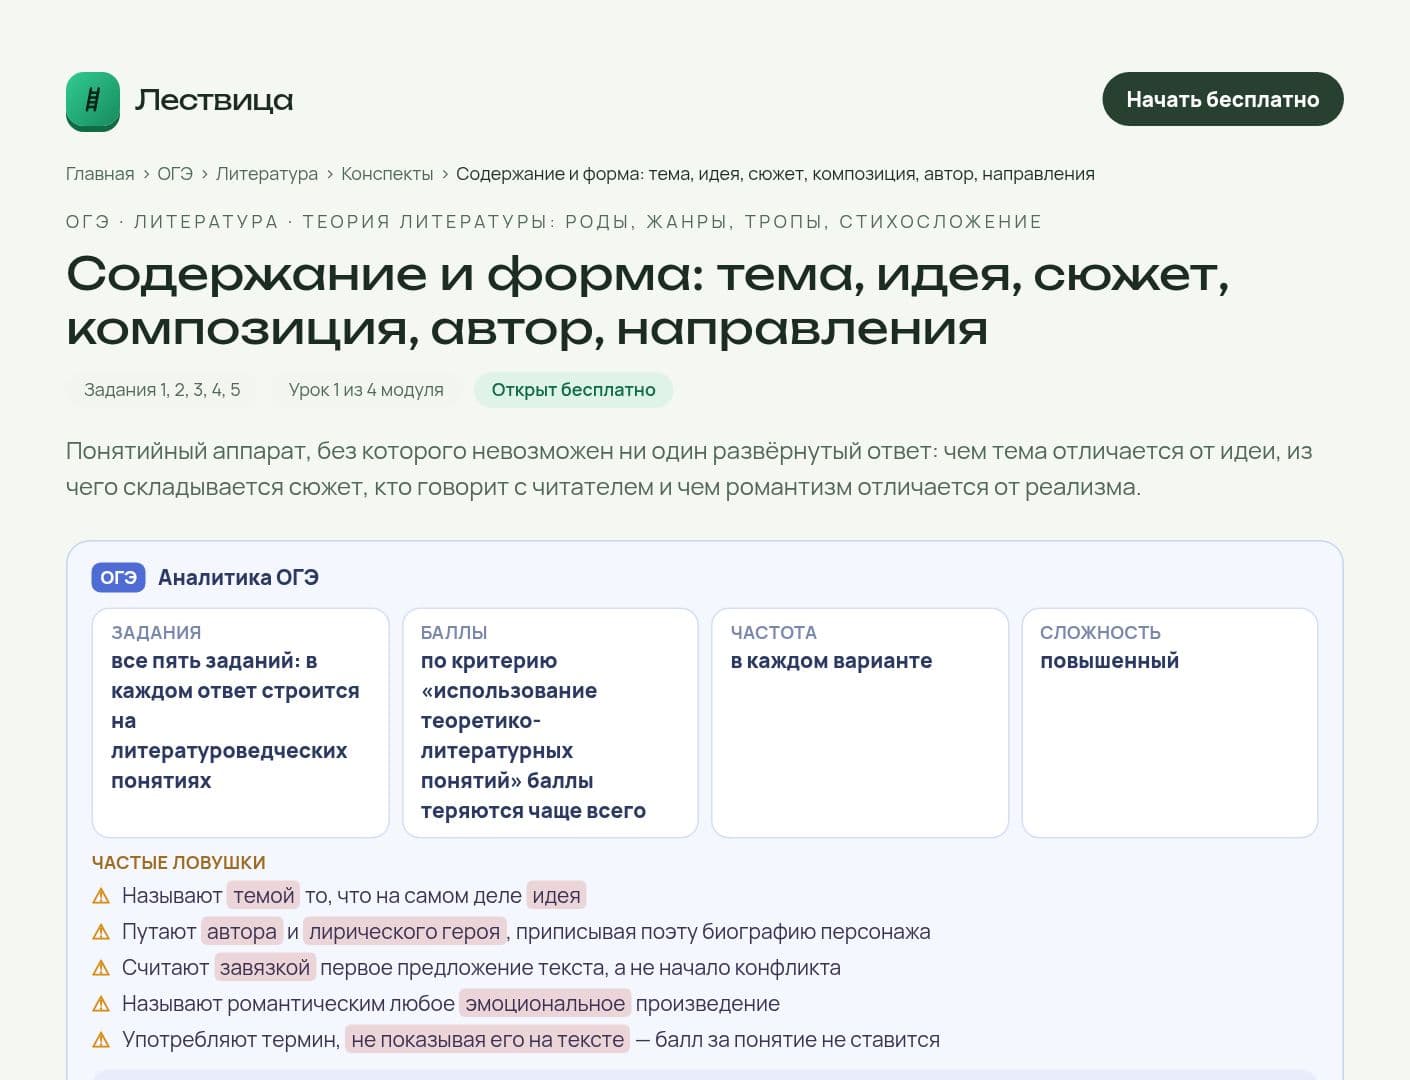The image size is (1410, 1080).
Task: Click the highlighted word автора
Action: click(x=242, y=932)
